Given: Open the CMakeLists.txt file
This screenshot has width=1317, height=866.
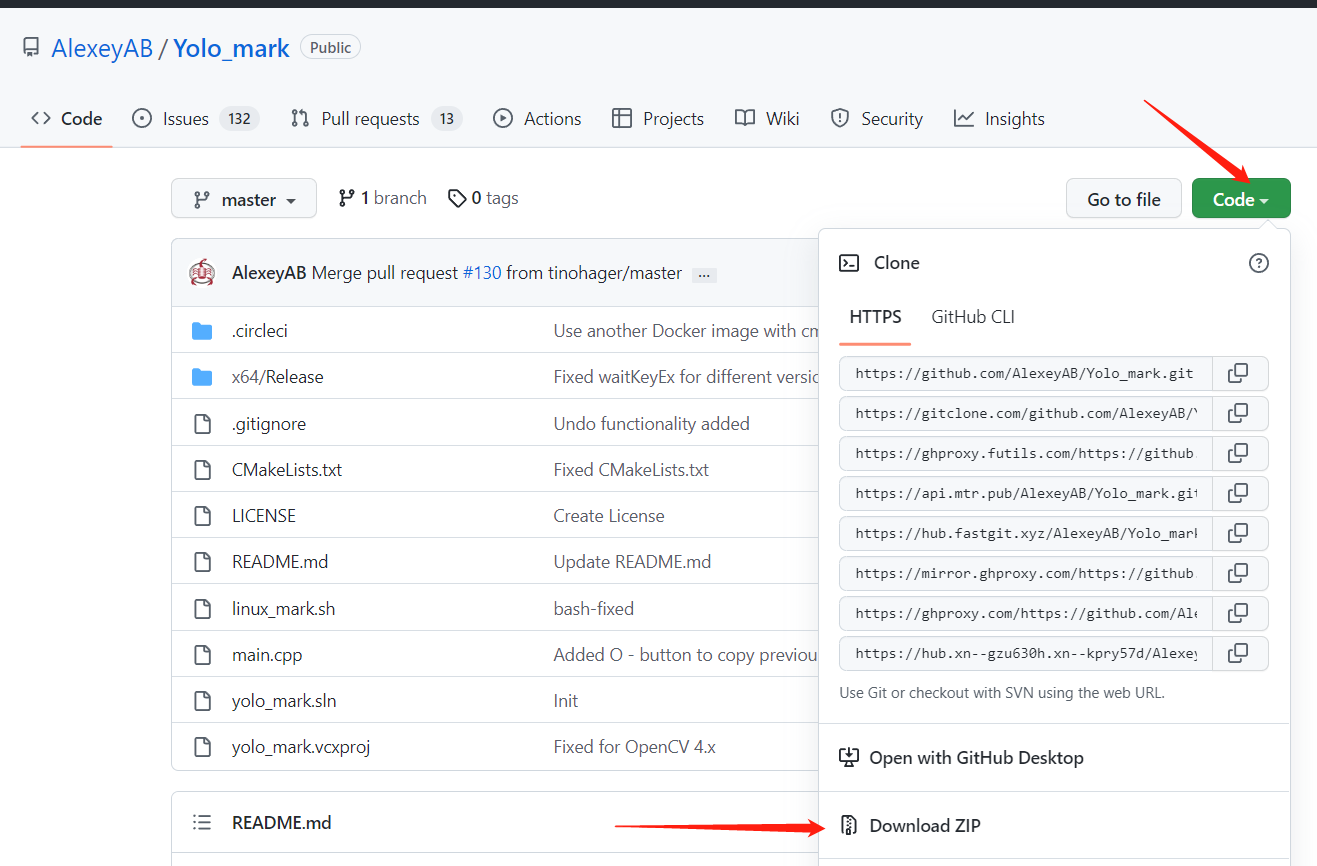Looking at the screenshot, I should pos(287,470).
